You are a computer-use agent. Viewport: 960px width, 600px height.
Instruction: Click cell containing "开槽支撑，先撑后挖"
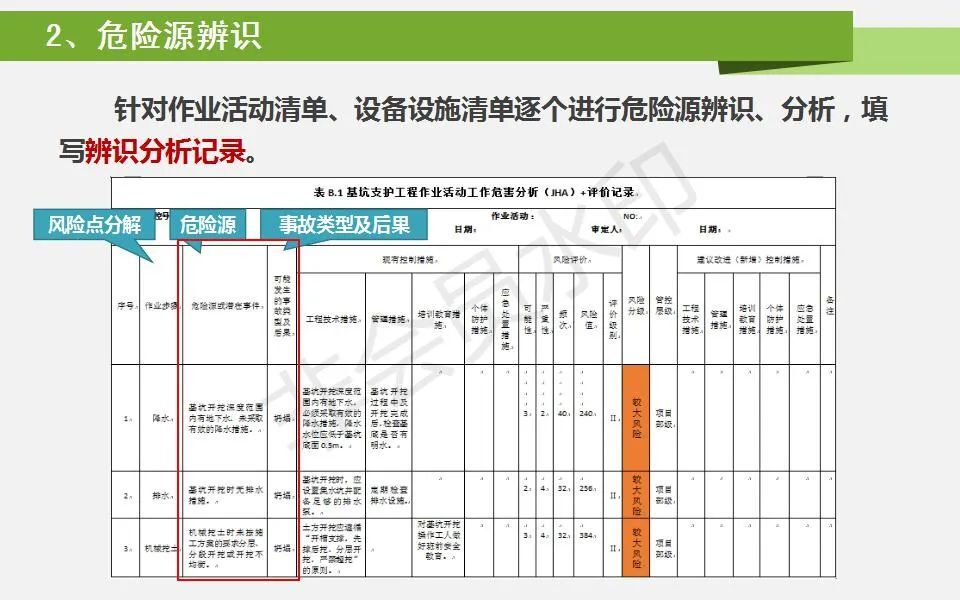click(332, 549)
